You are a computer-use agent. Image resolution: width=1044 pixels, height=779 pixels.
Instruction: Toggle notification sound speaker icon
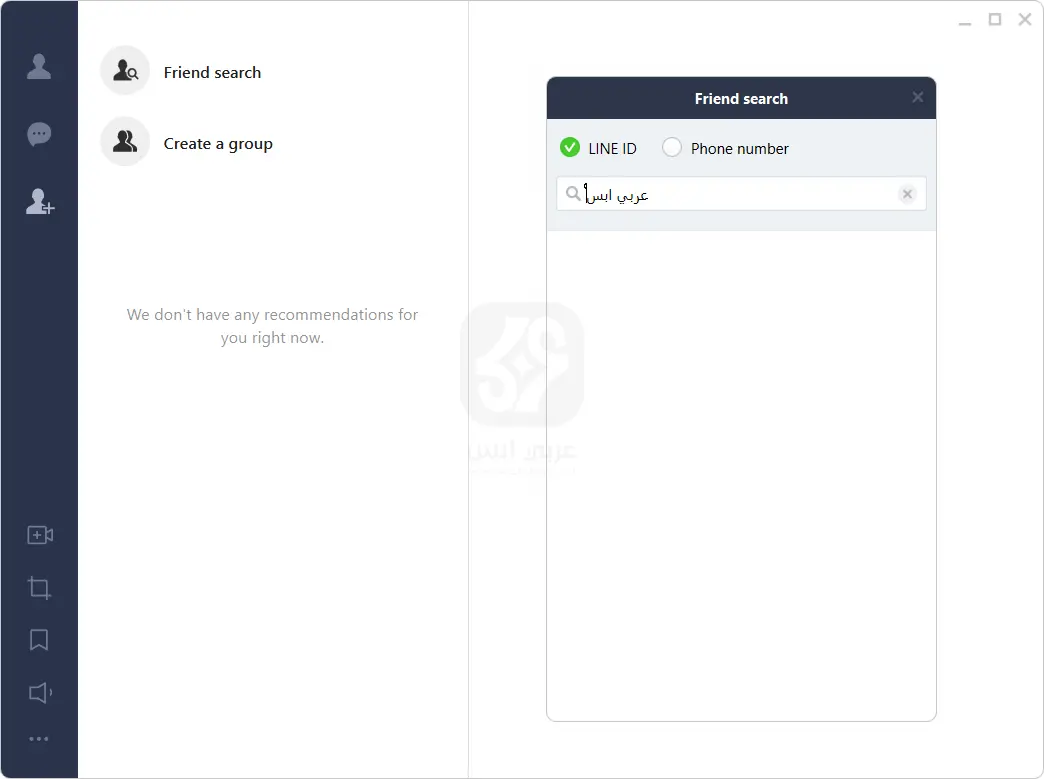pos(39,692)
